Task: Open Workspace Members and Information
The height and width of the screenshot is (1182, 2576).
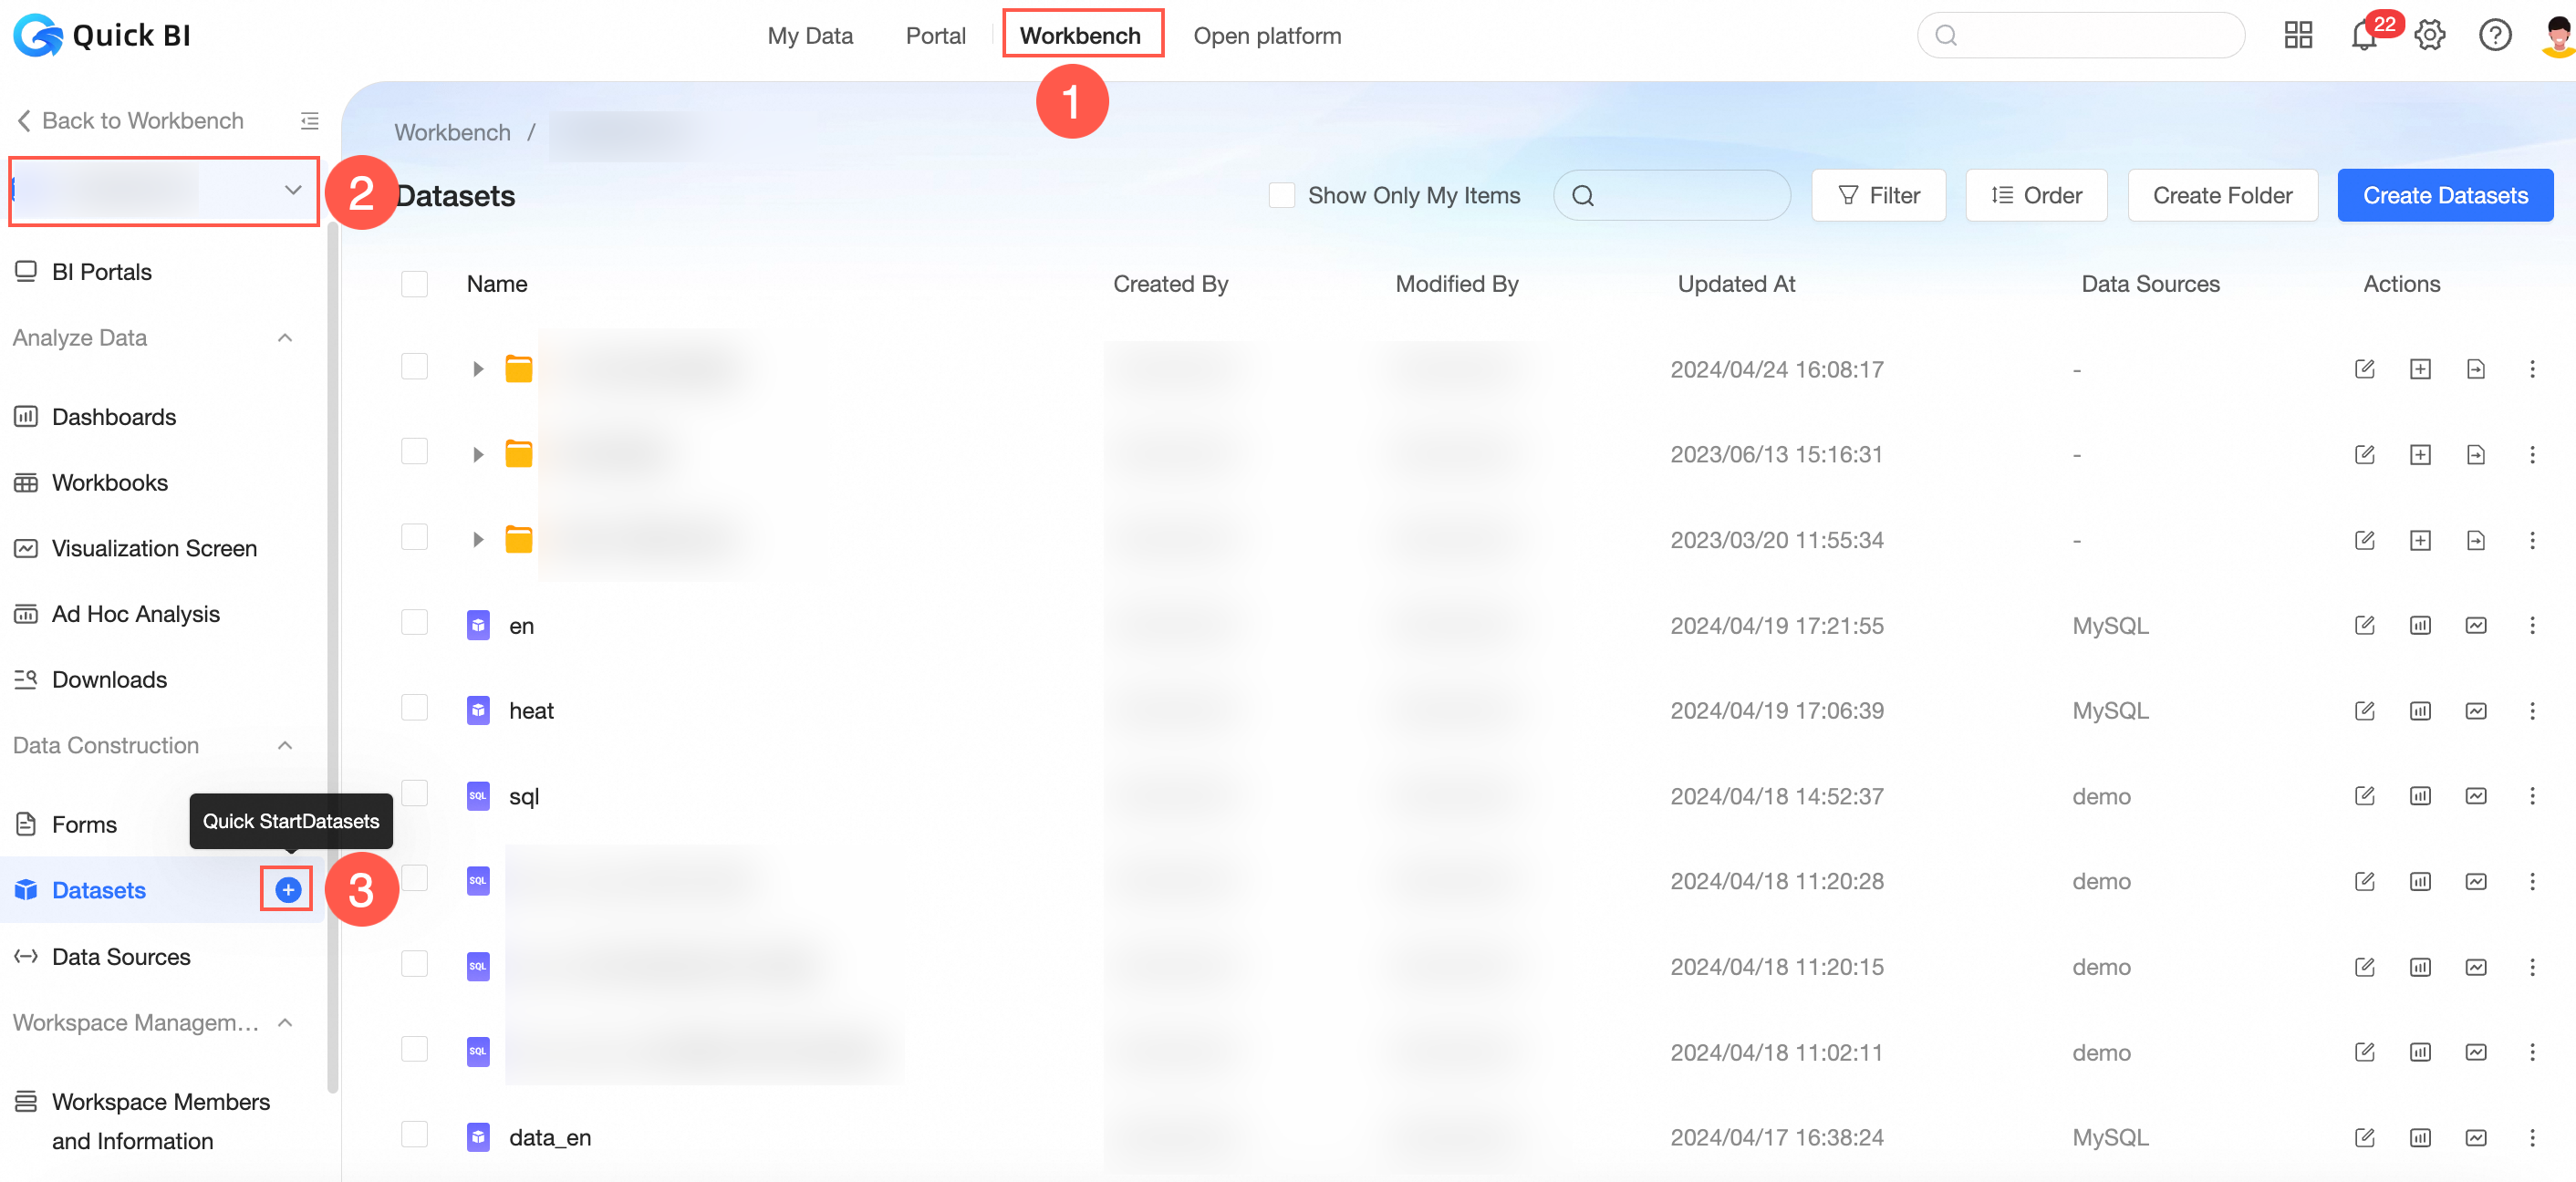Action: click(x=160, y=1121)
